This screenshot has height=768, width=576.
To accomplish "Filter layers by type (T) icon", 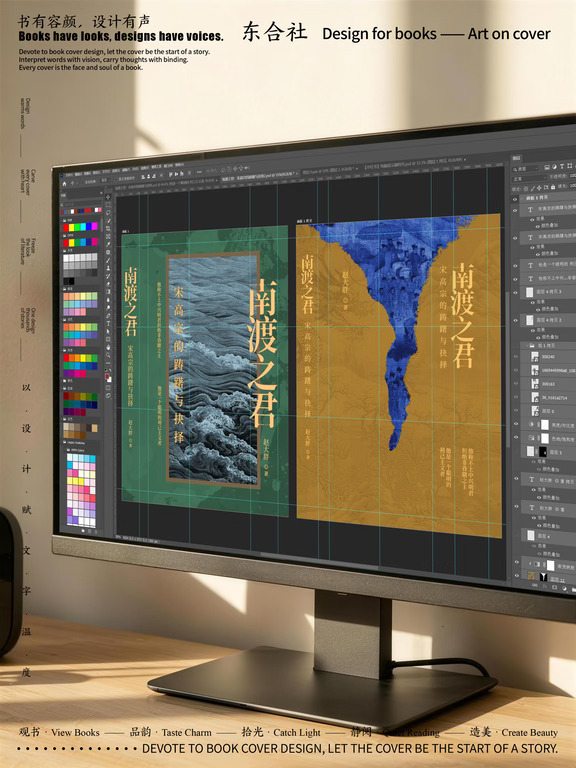I will pyautogui.click(x=562, y=166).
